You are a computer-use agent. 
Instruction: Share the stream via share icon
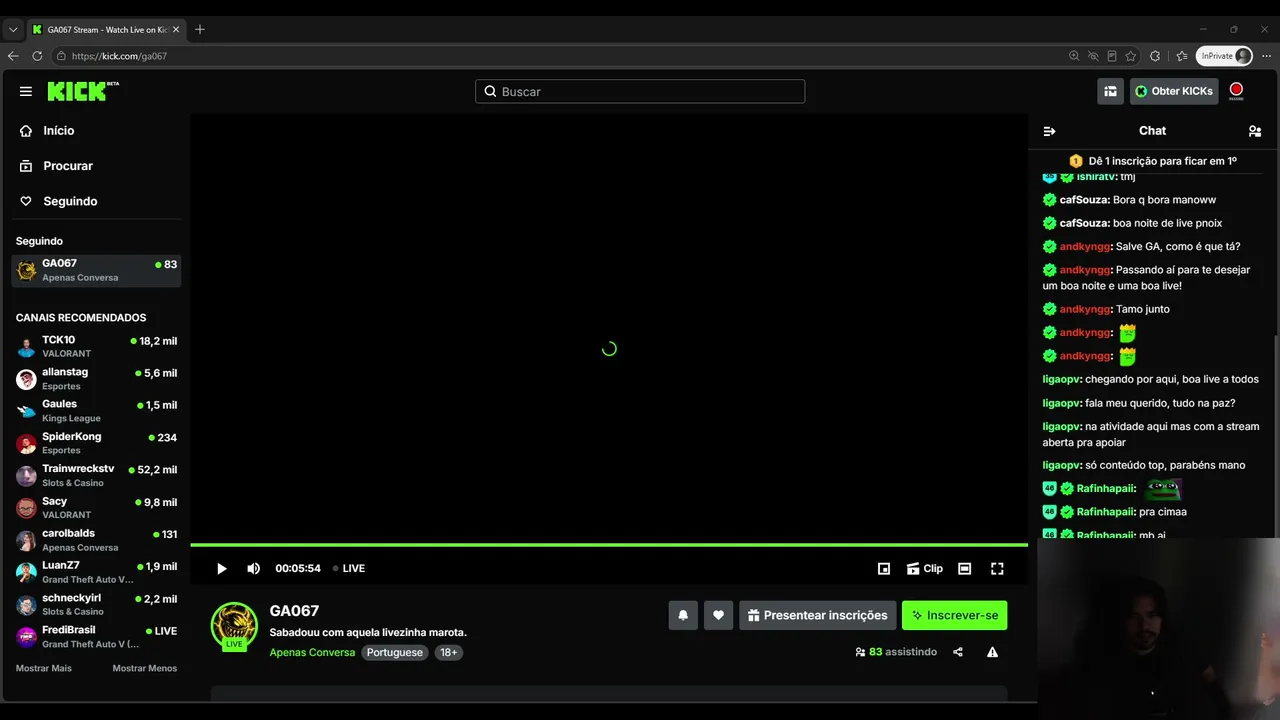[x=958, y=652]
